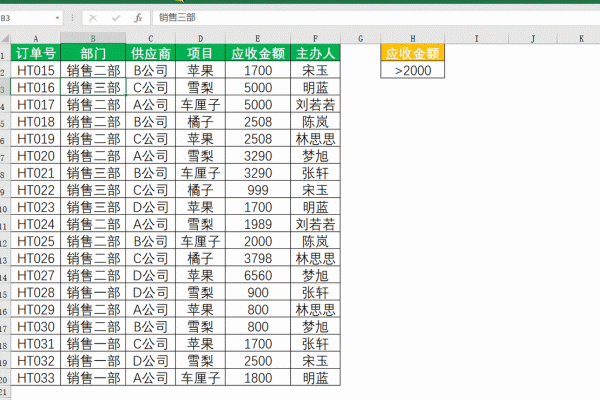Screen dimensions: 600x400
Task: Select the amount cell 900
Action: [x=258, y=292]
